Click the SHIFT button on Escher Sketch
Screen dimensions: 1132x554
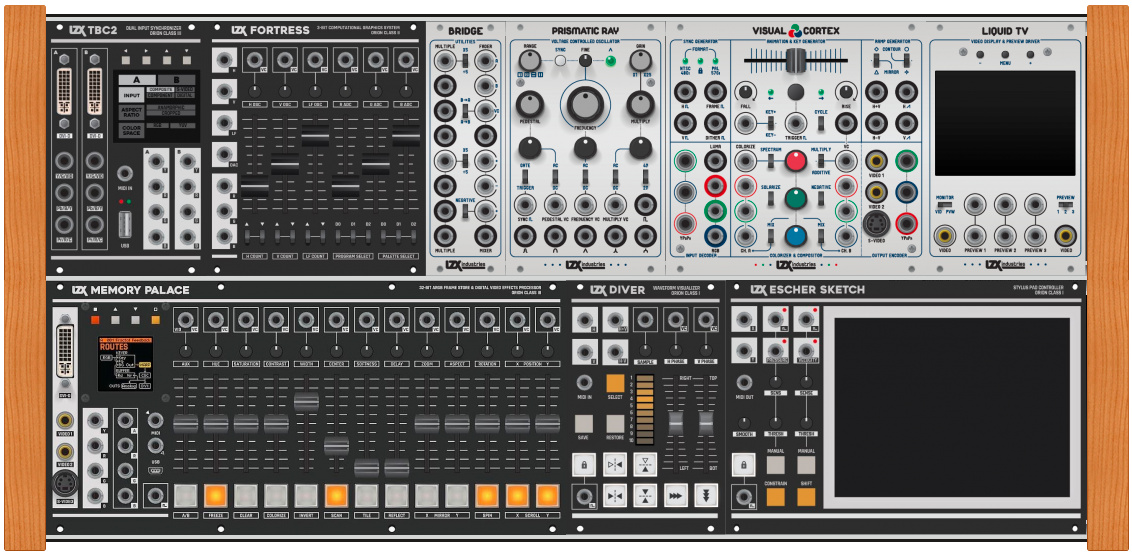pos(806,497)
